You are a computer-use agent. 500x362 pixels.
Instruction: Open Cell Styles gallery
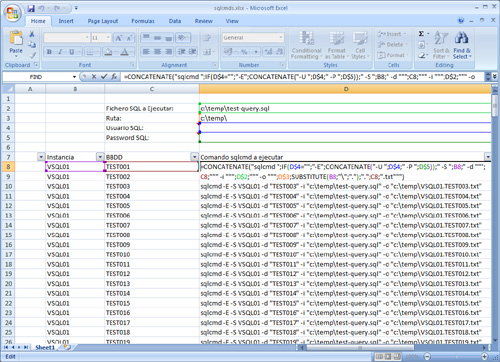(x=360, y=45)
